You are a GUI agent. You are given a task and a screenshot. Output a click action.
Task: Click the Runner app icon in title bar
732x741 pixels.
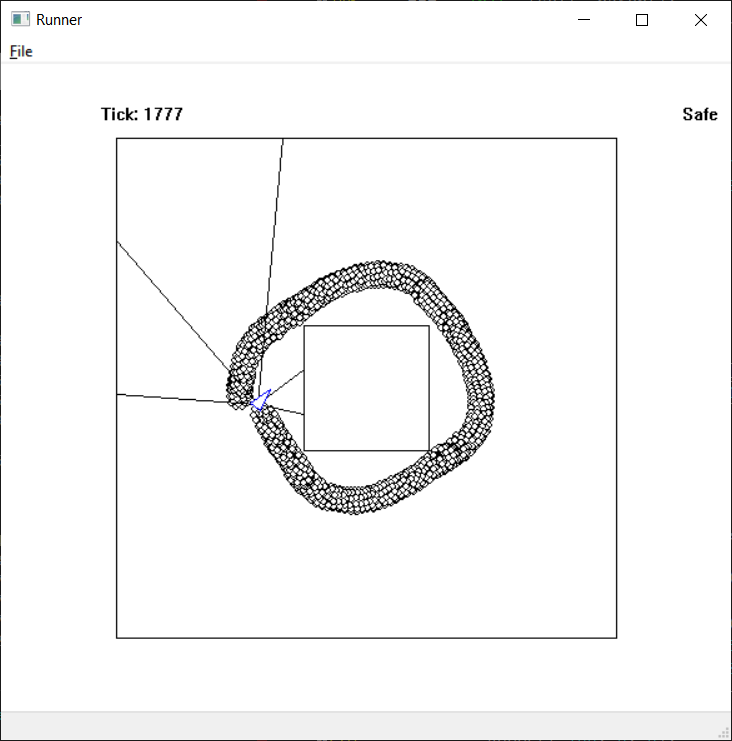(x=20, y=20)
